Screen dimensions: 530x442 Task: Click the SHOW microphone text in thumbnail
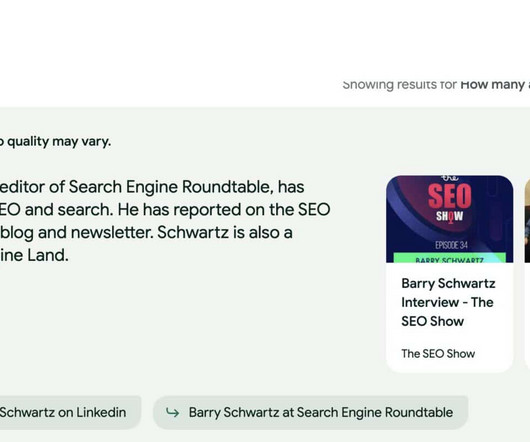[449, 216]
